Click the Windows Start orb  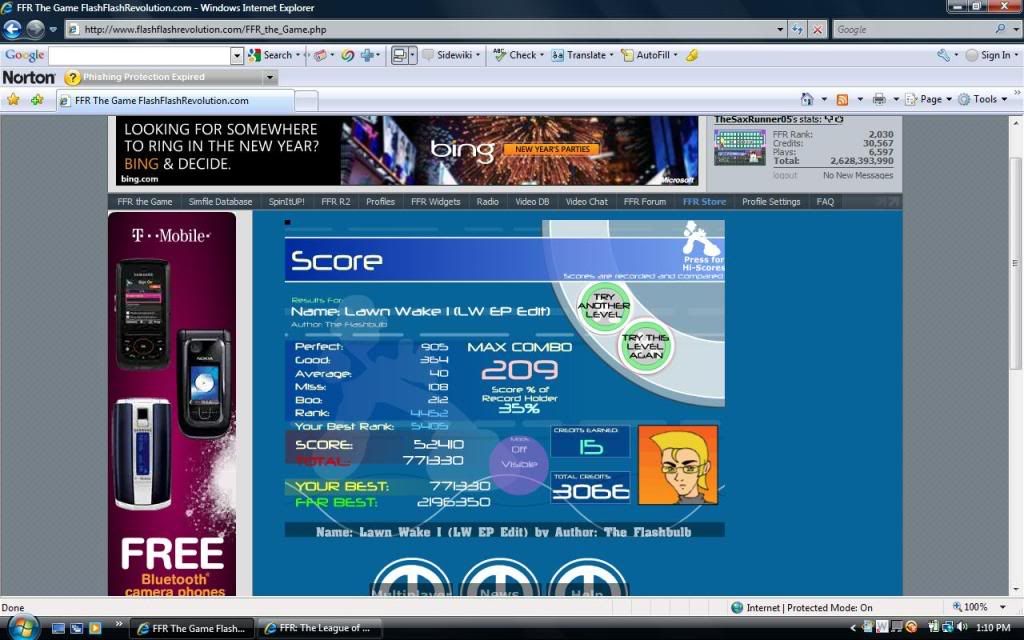[x=22, y=627]
